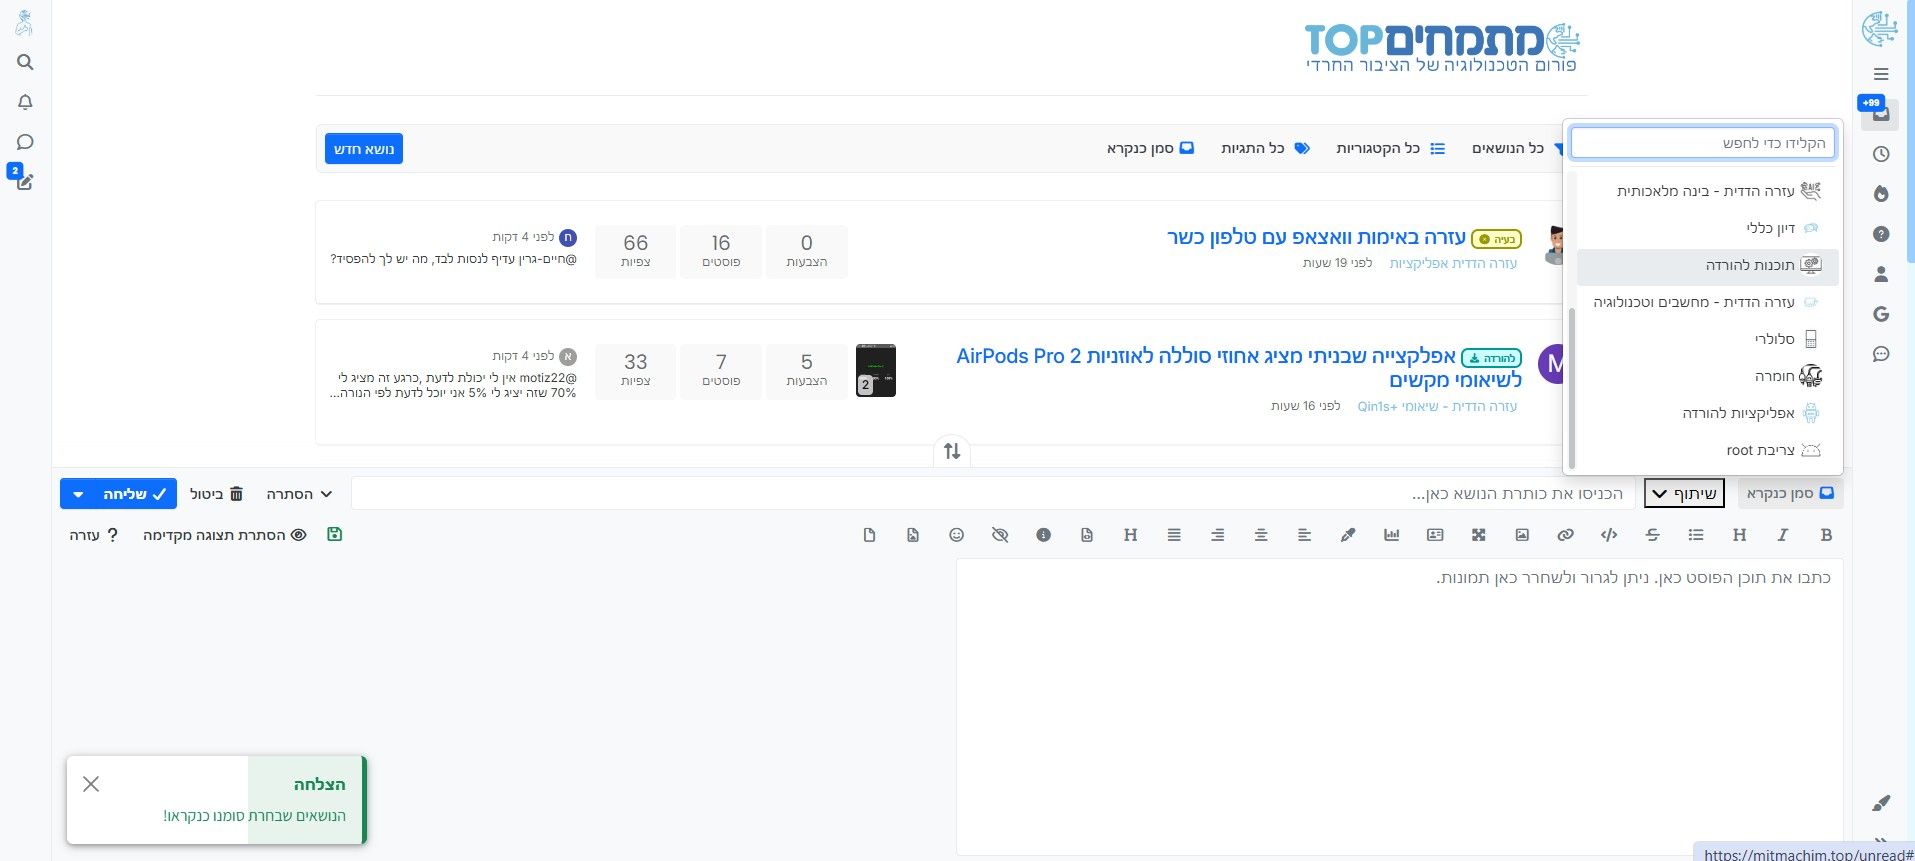Click the Google G icon in sidebar
Viewport: 1915px width, 861px height.
[1881, 314]
